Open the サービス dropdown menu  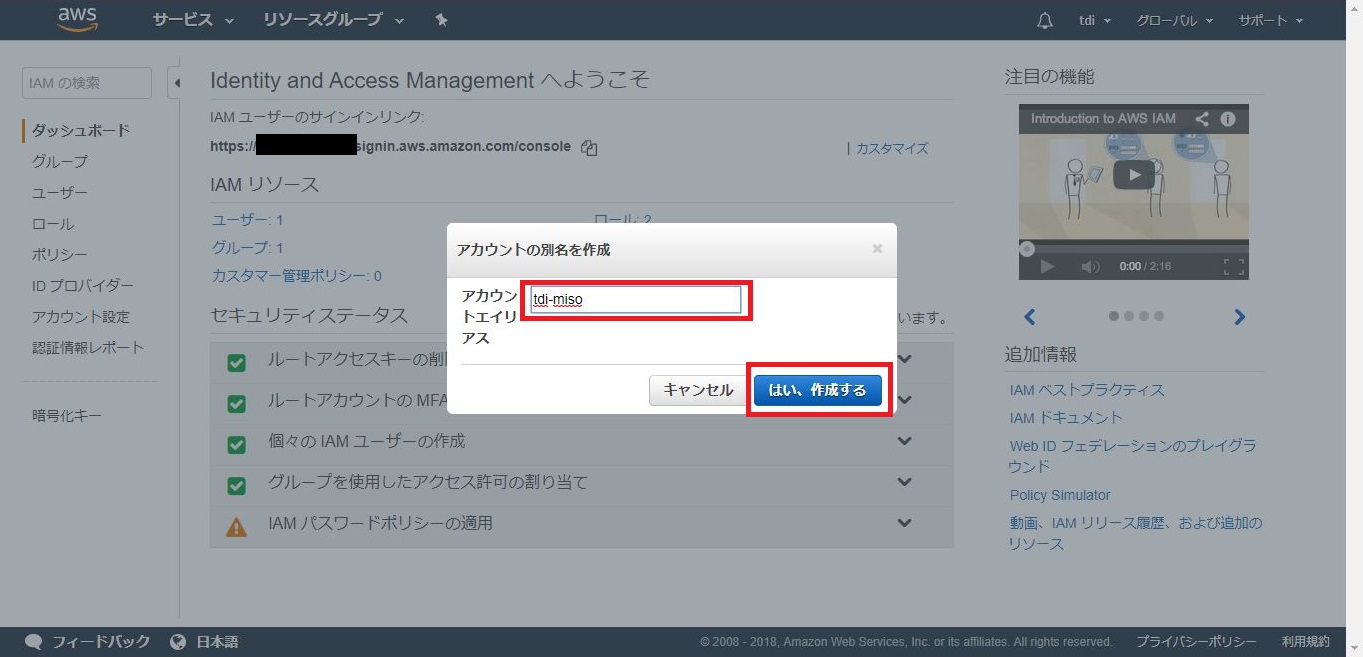[x=193, y=20]
